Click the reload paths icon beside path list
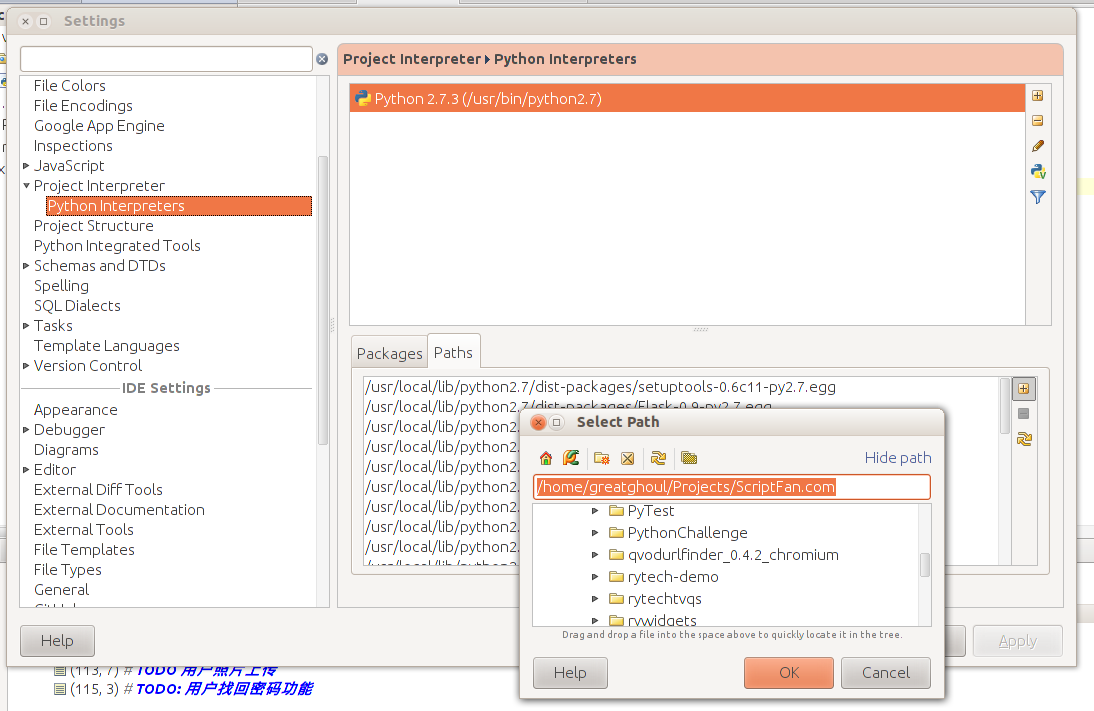1094x711 pixels. 1024,439
